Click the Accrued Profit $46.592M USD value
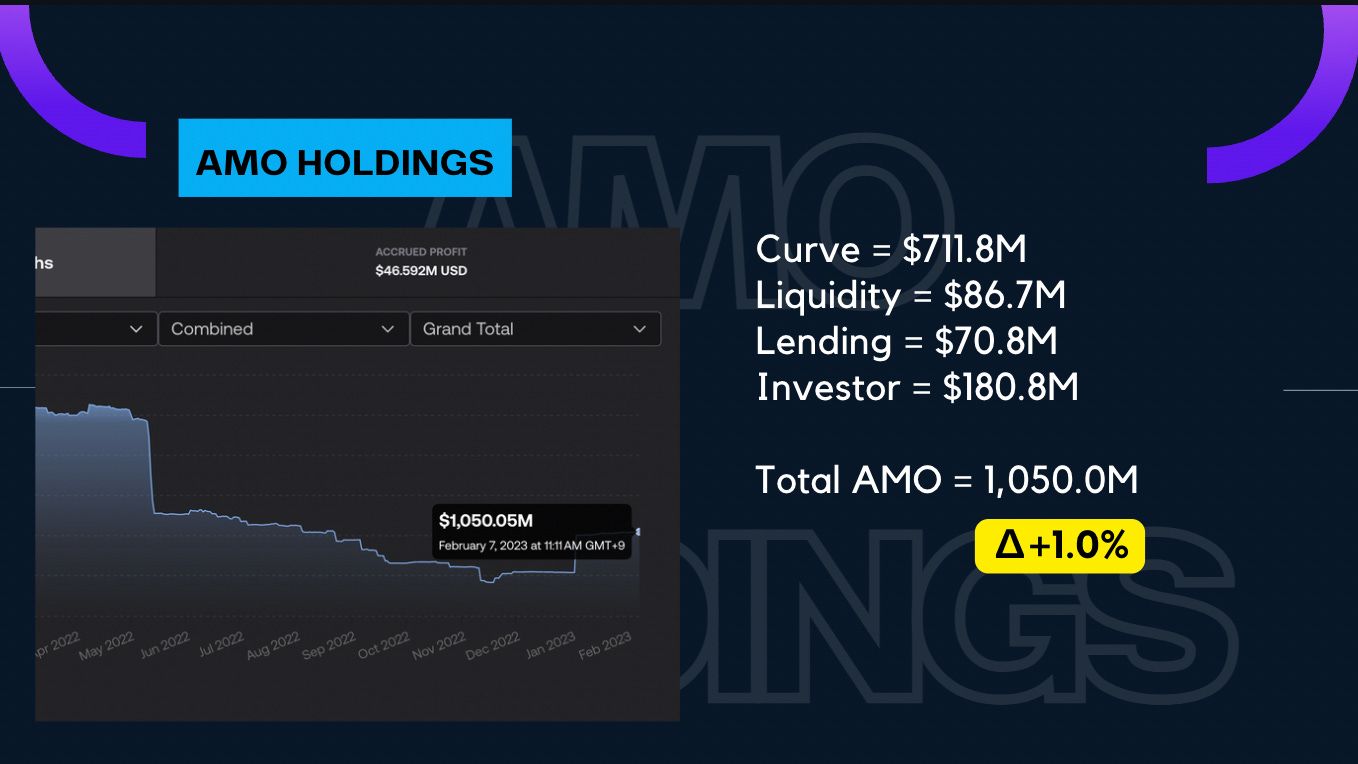 click(421, 270)
